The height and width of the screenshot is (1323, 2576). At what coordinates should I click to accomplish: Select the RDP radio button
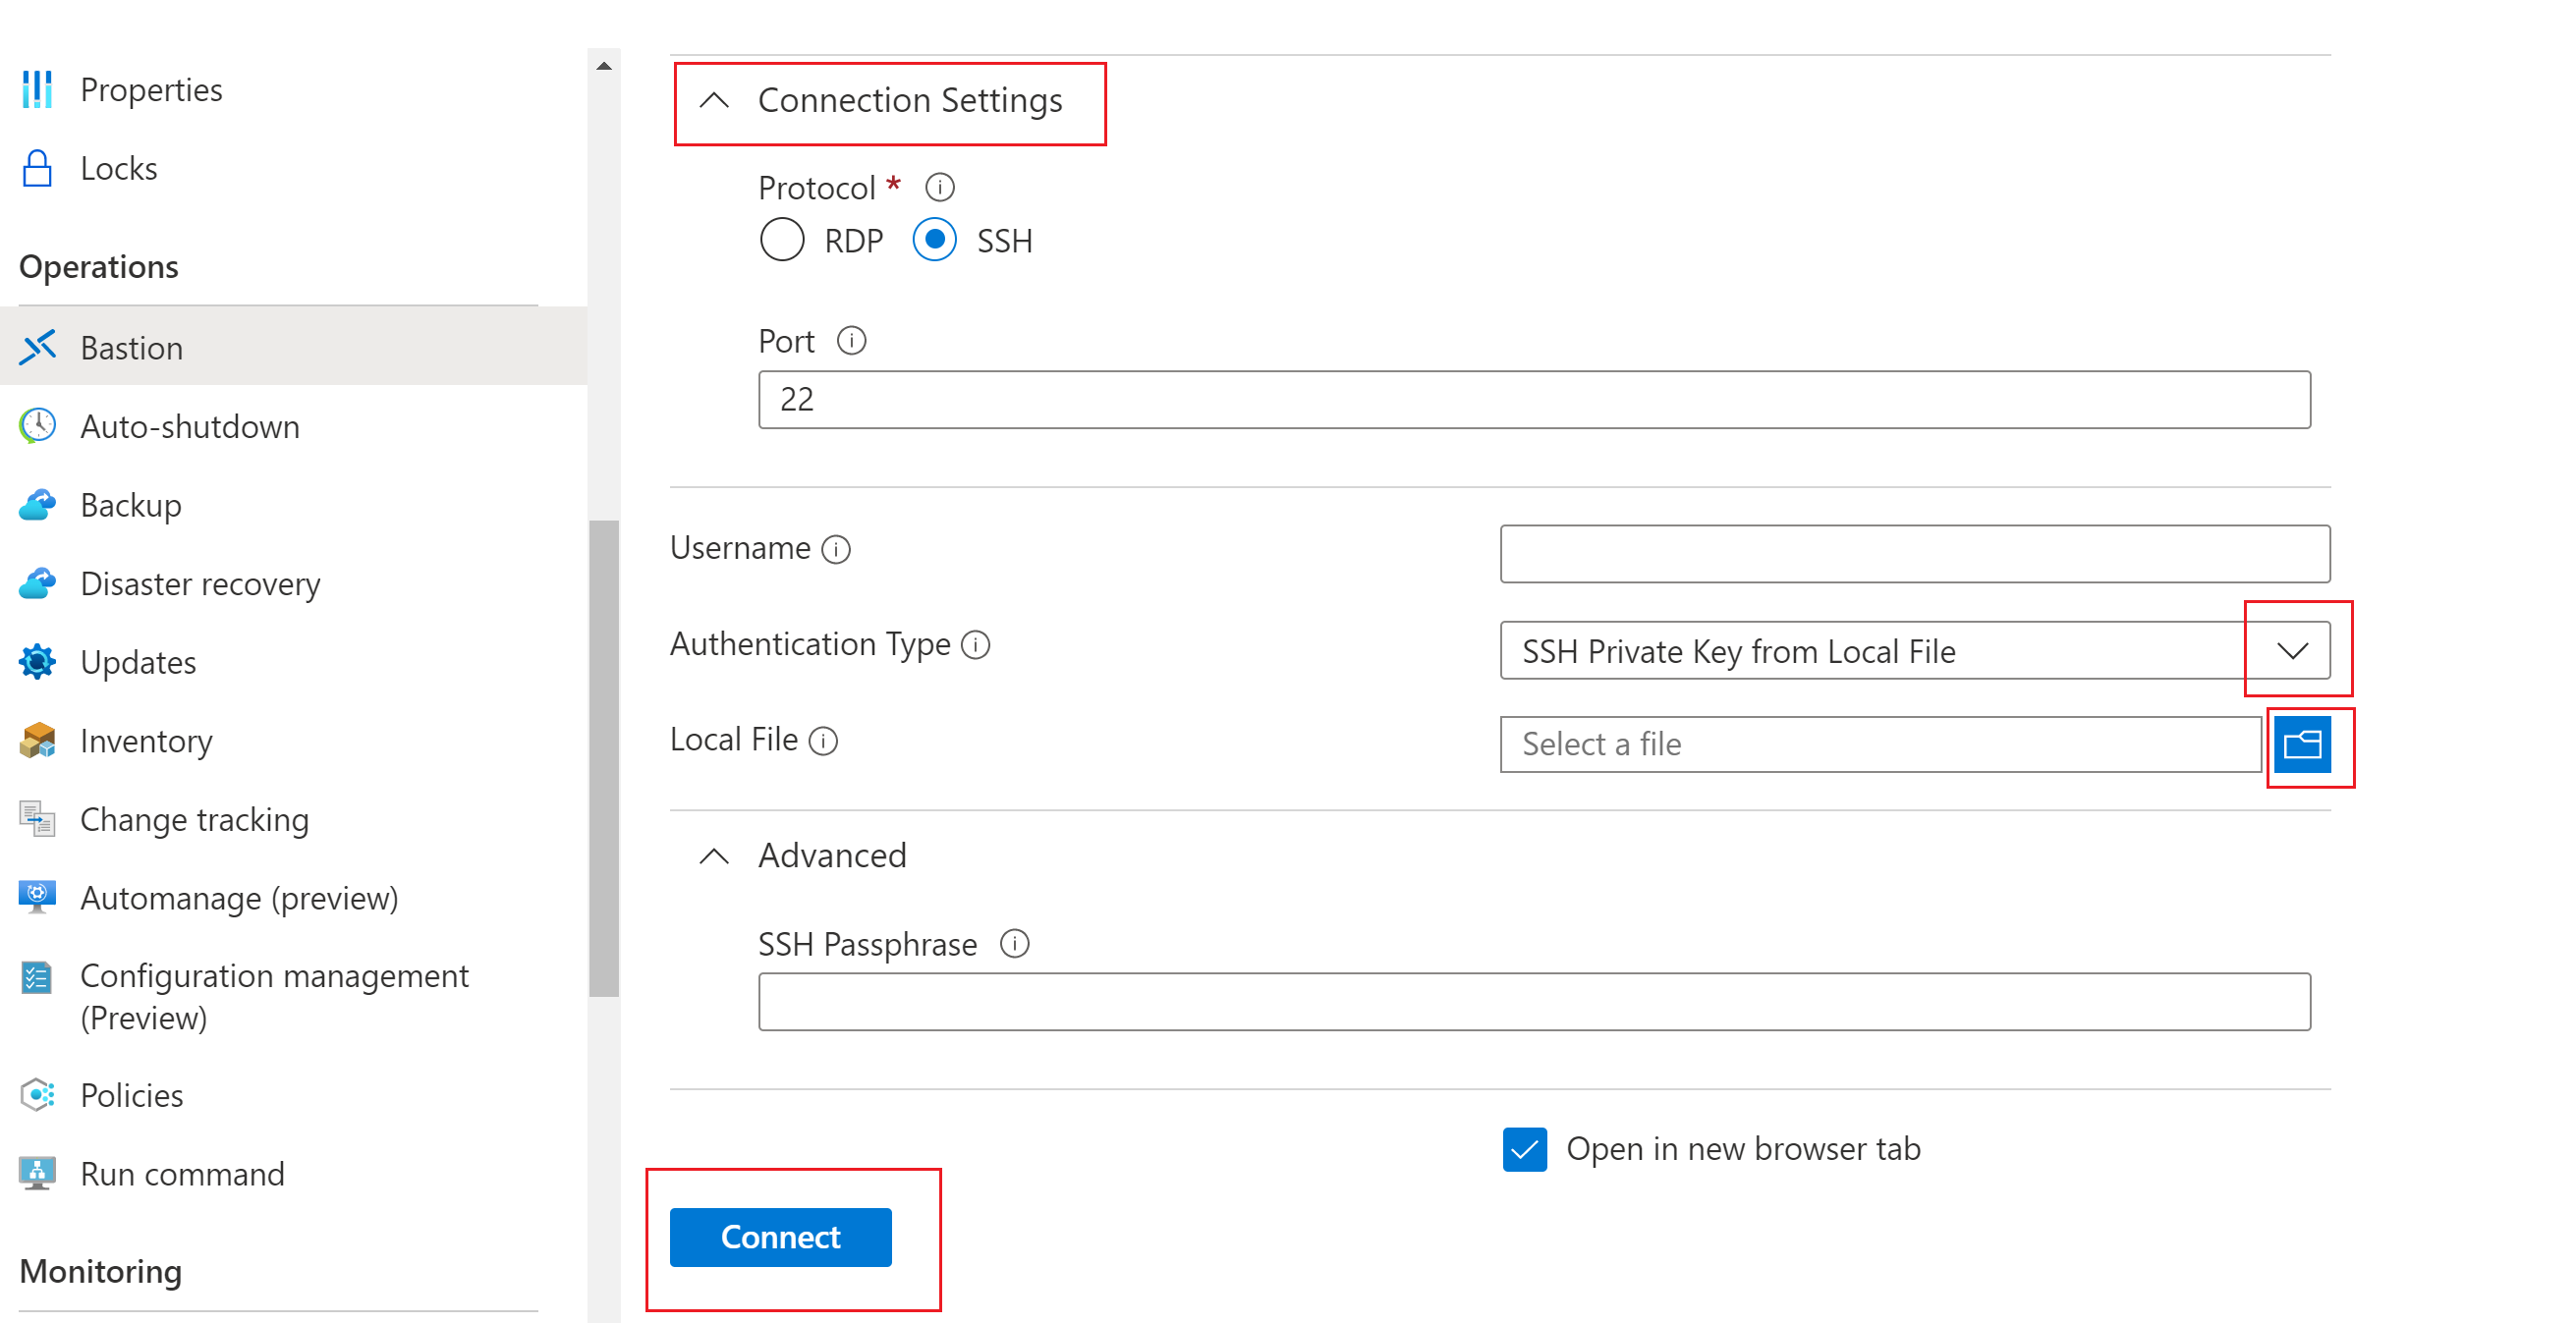click(779, 240)
